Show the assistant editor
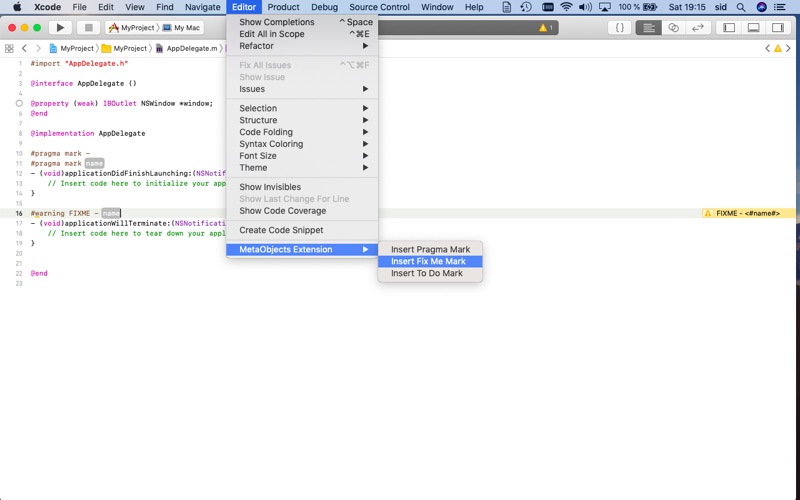 673,28
